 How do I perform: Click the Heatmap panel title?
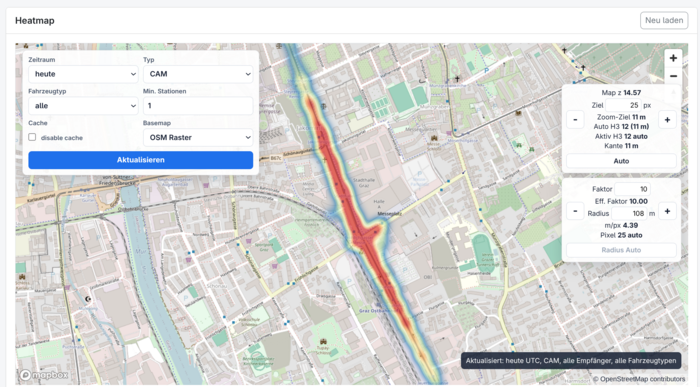(35, 21)
